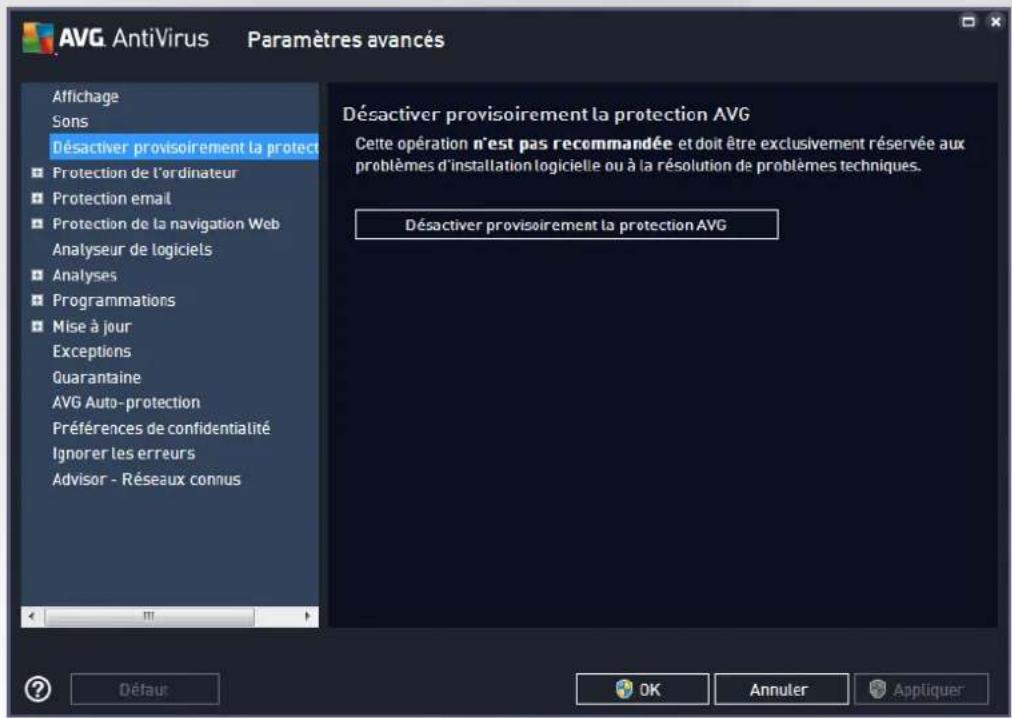Open Advisor - Réseaux connus

[146, 479]
